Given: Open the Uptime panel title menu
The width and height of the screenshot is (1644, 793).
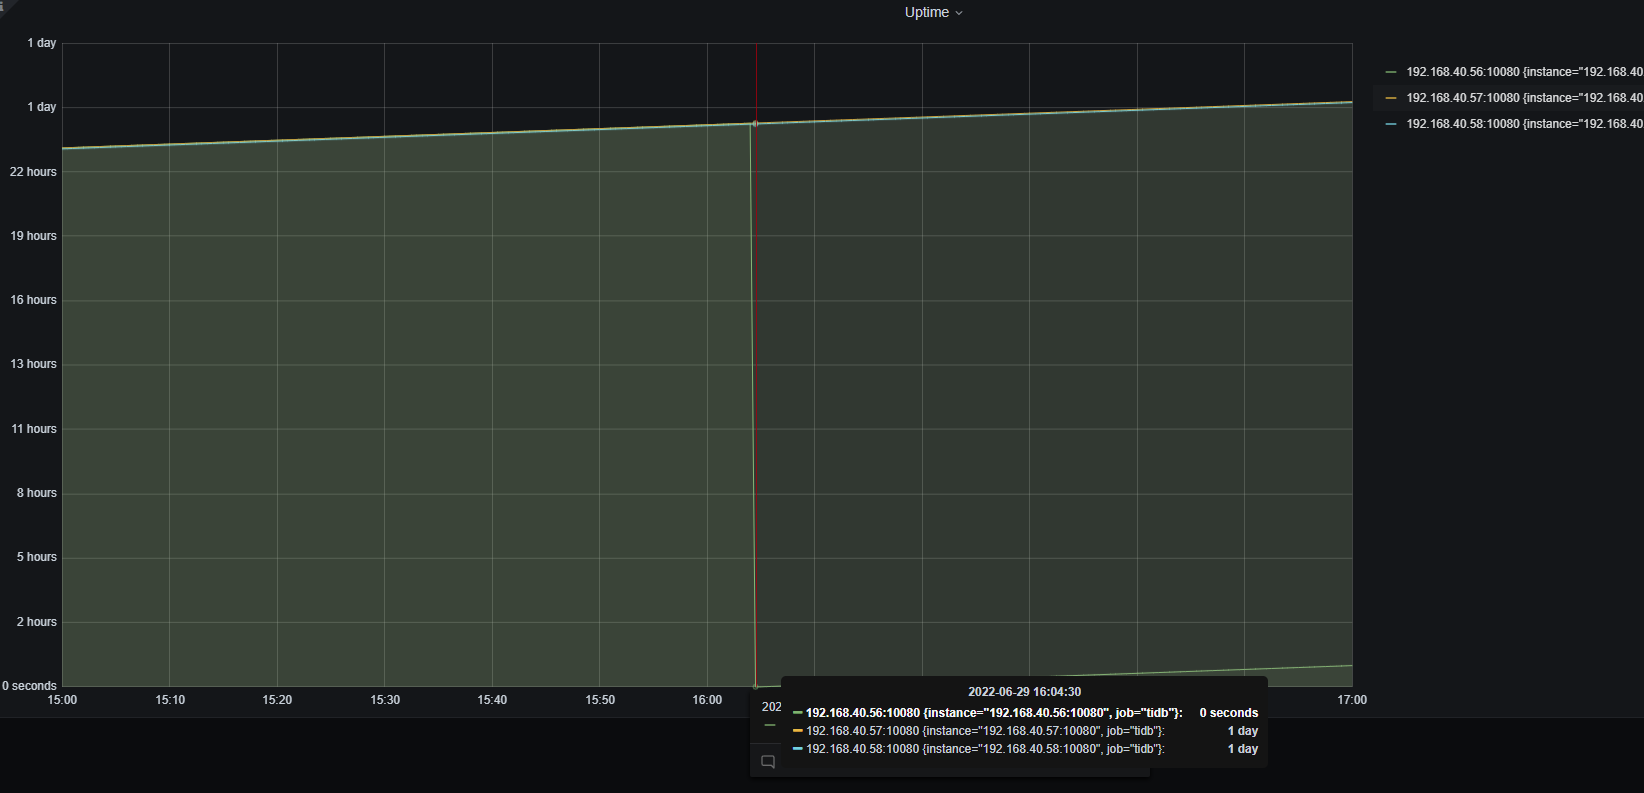Looking at the screenshot, I should coord(926,12).
